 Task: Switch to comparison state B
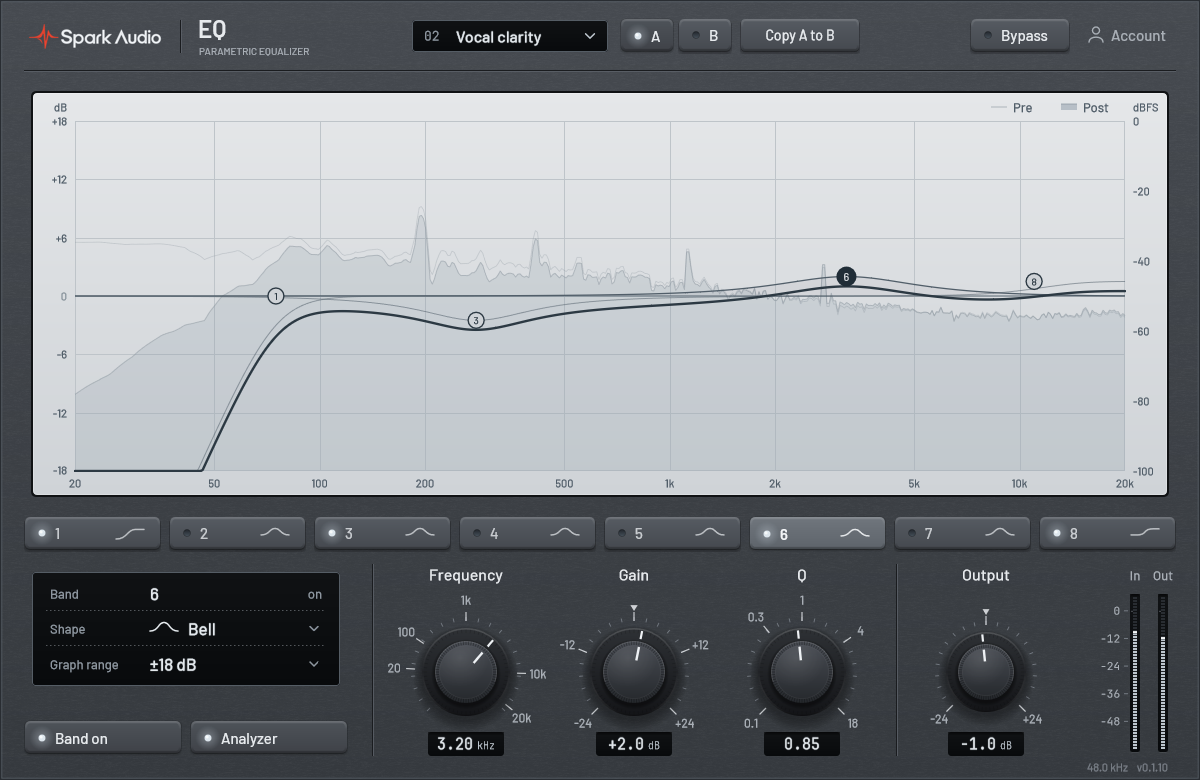(x=705, y=36)
